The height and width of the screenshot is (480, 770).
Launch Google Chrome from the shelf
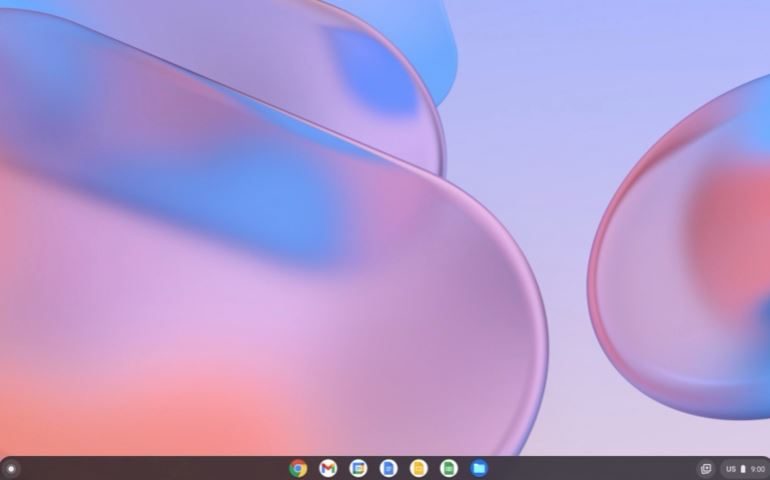(298, 468)
